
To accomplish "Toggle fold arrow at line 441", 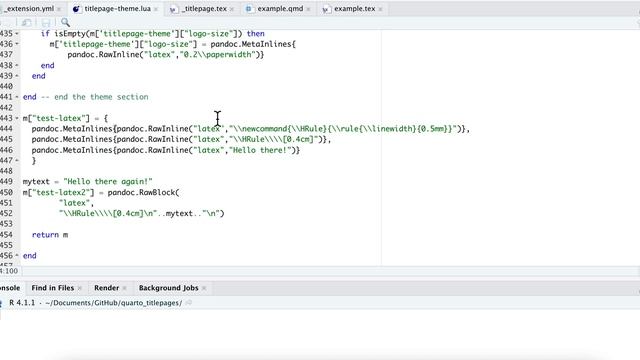I will pos(17,97).
